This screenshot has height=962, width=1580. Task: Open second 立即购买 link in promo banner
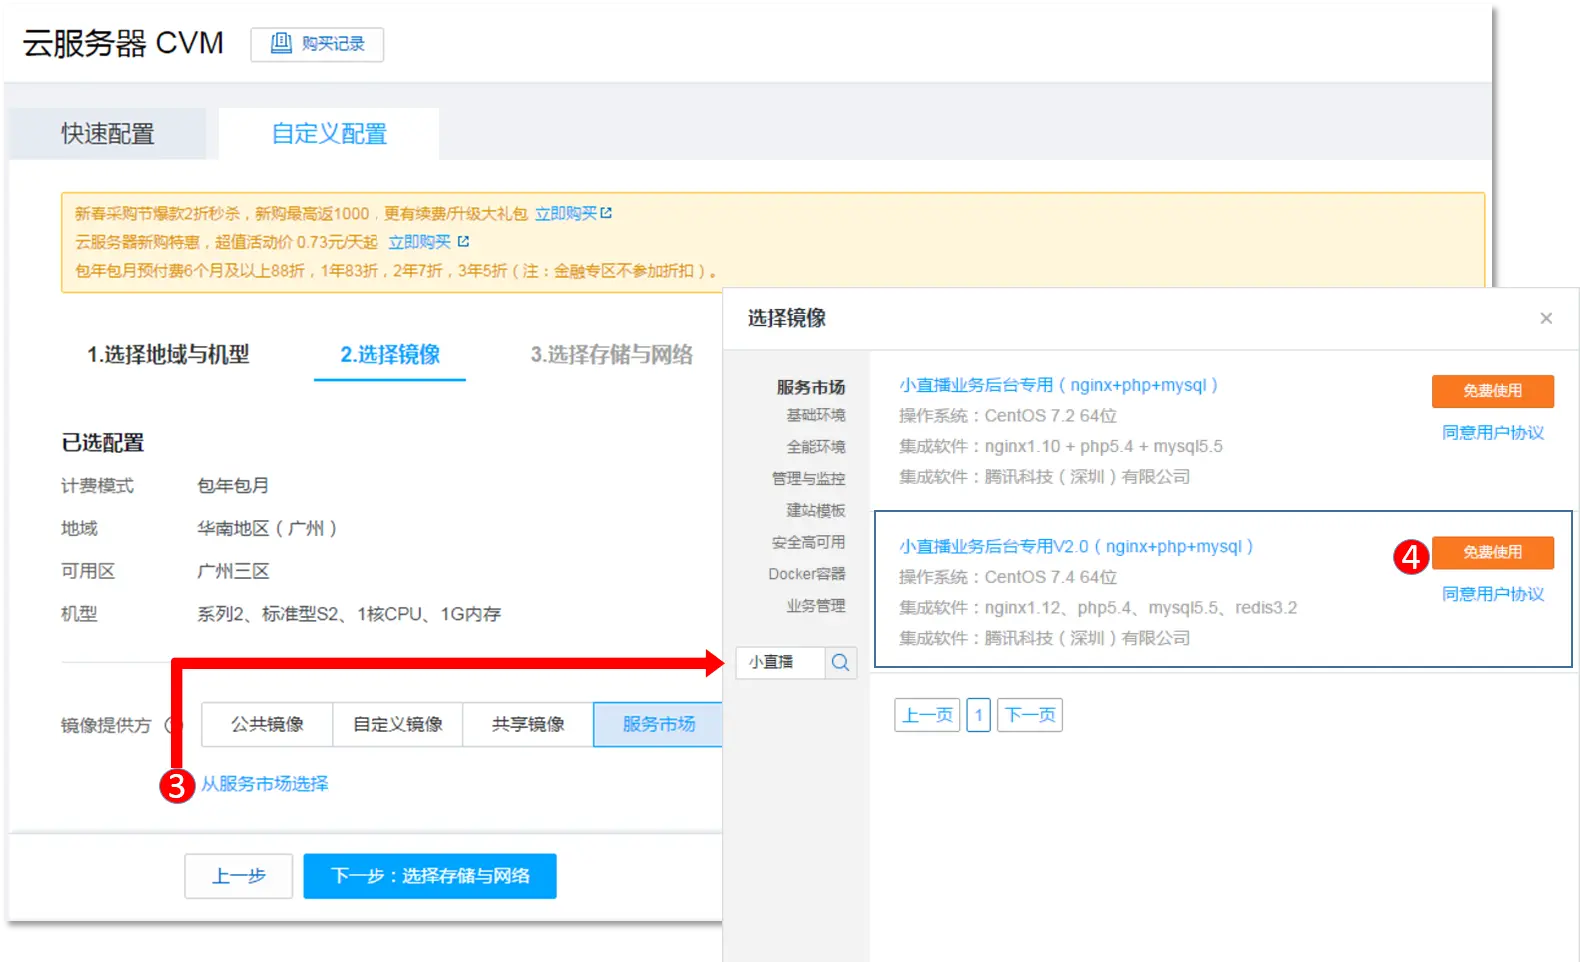click(x=419, y=241)
